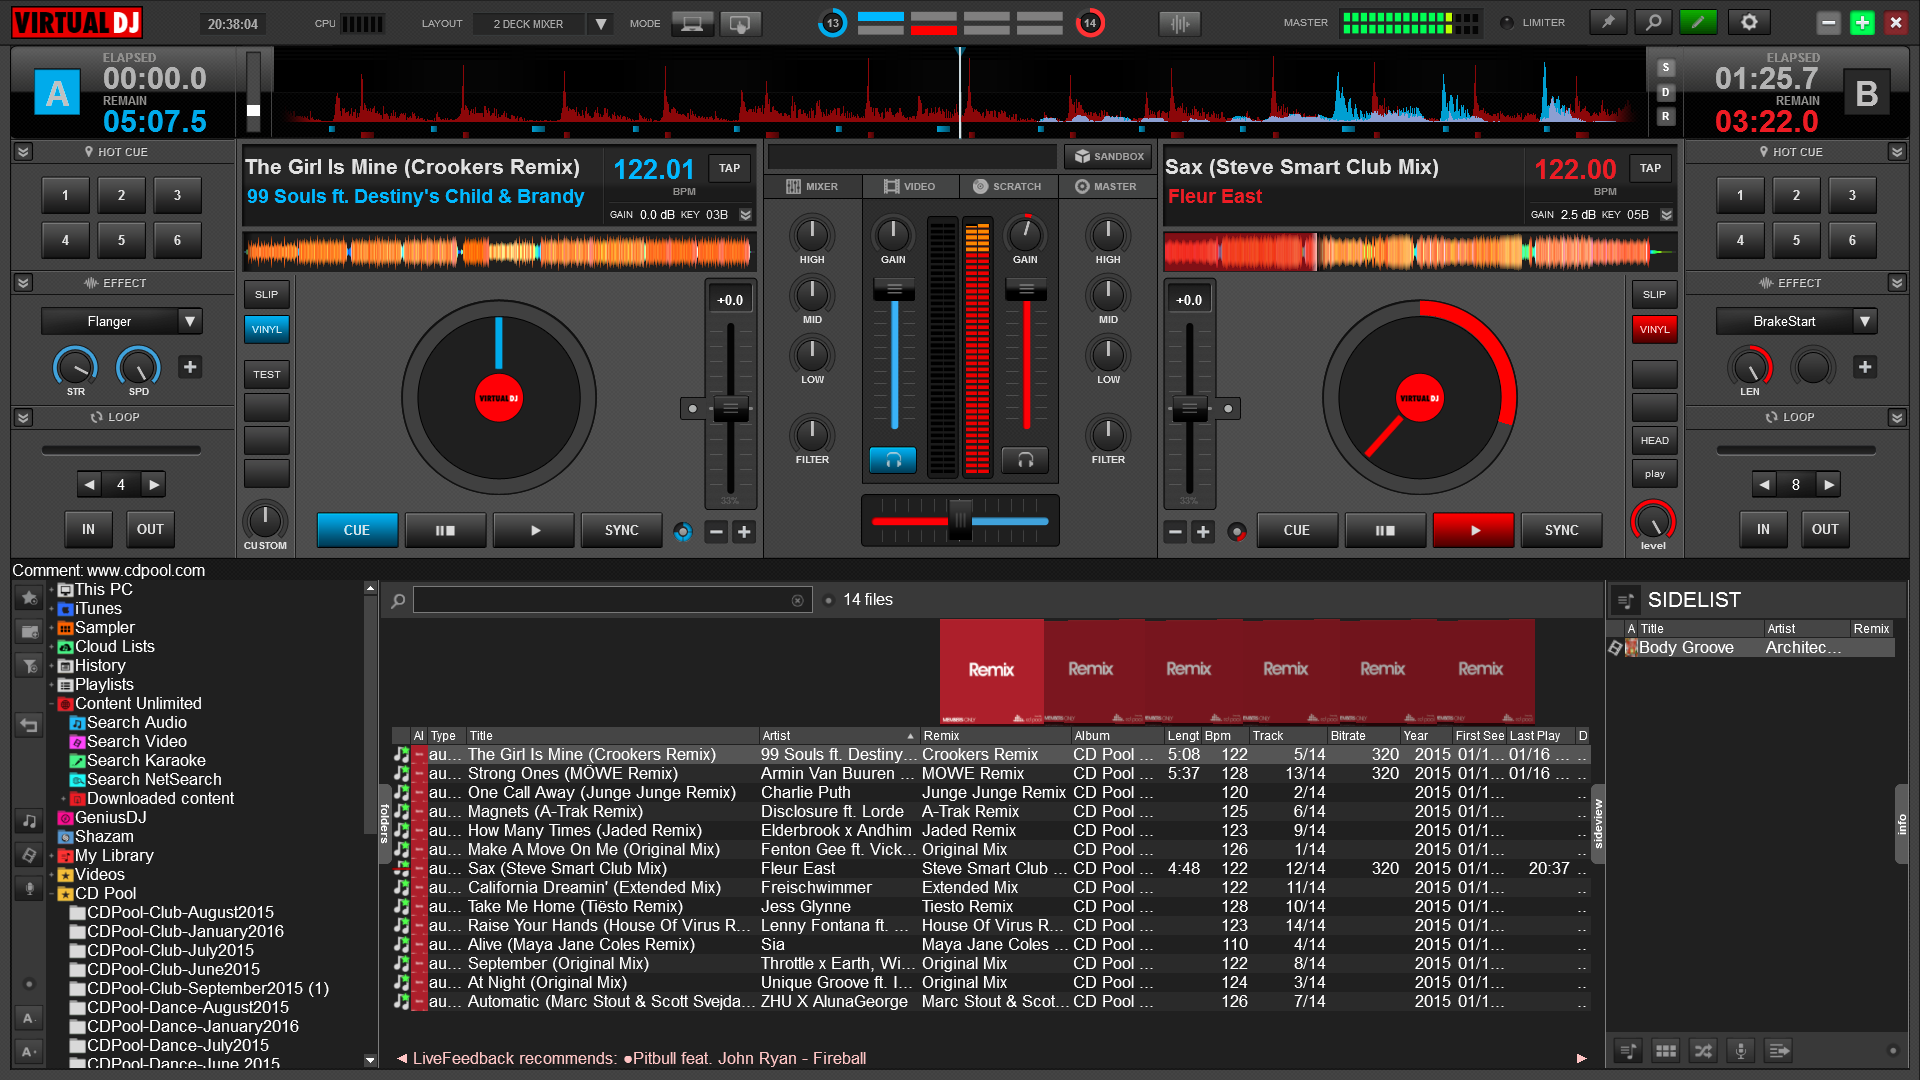Click the settings gear in the top toolbar
Viewport: 1920px width, 1080px height.
[1747, 21]
